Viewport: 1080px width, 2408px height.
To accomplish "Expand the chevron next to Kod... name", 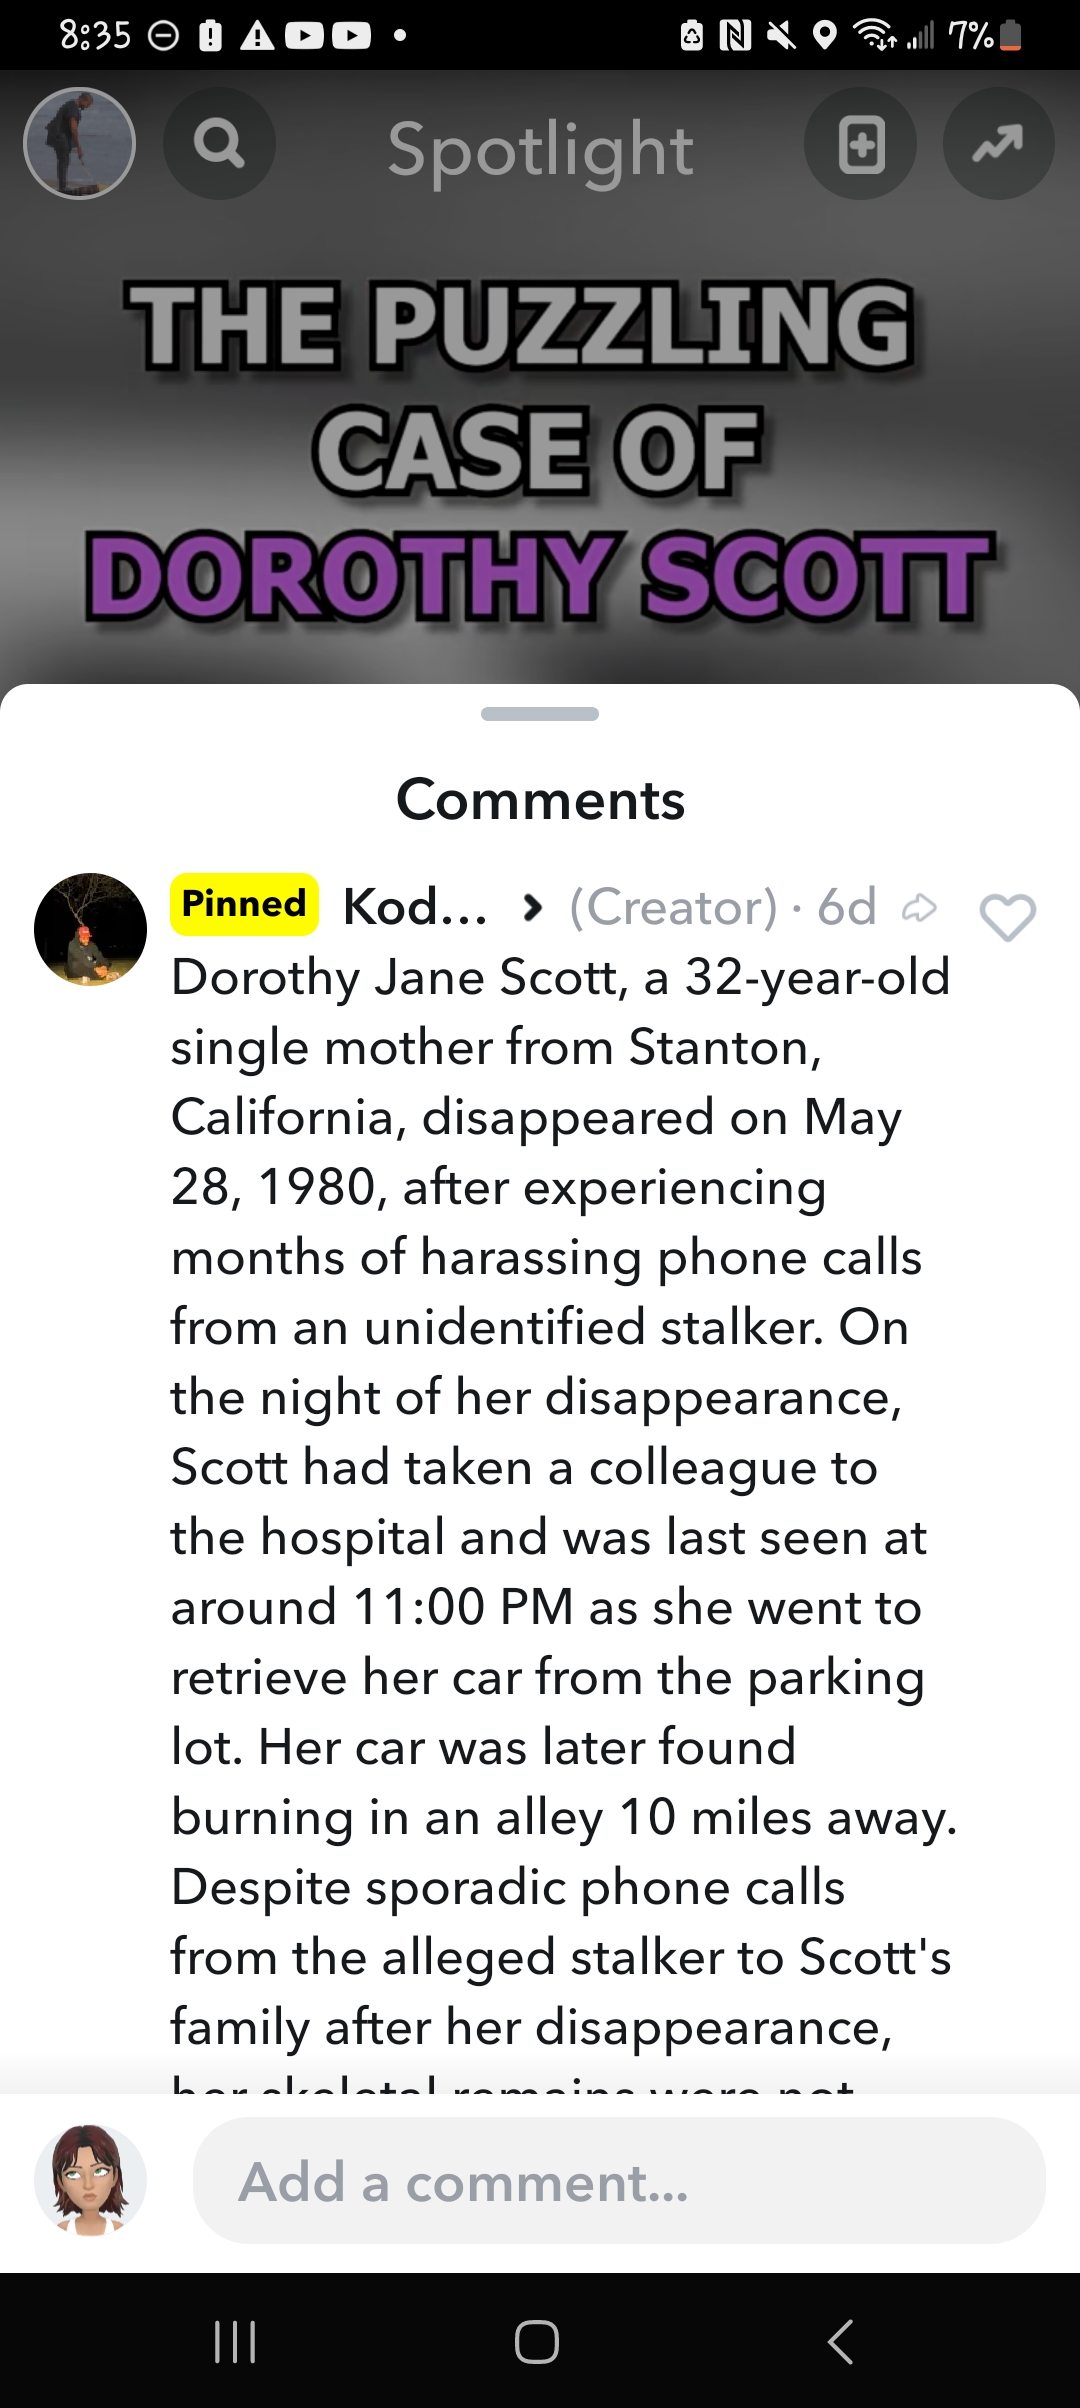I will [533, 908].
